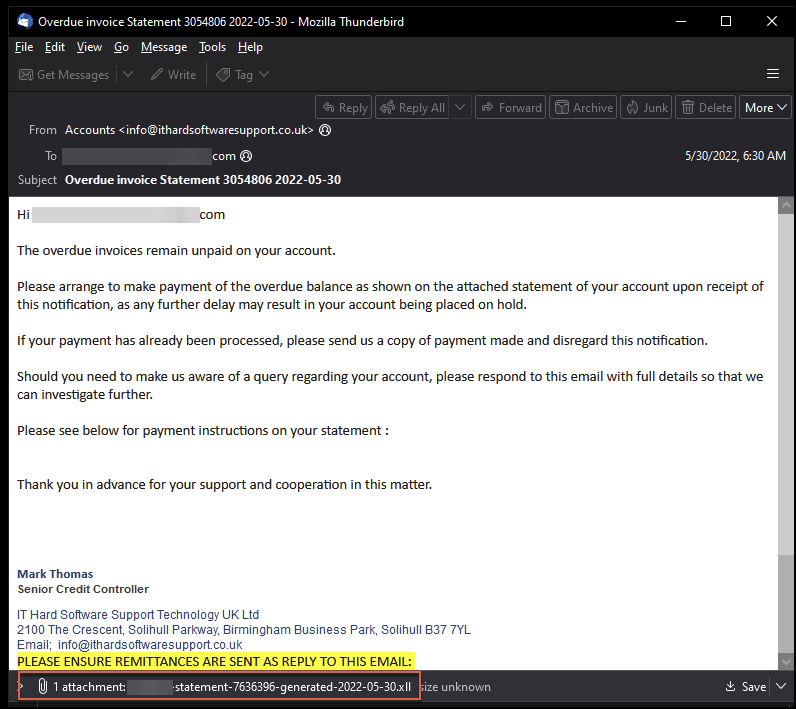Delete this message
This screenshot has height=709, width=796.
(705, 108)
